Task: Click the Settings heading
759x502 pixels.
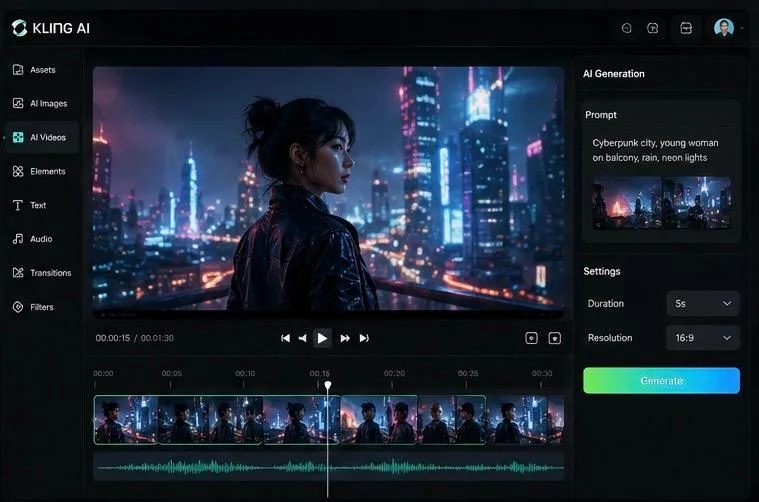Action: coord(602,271)
